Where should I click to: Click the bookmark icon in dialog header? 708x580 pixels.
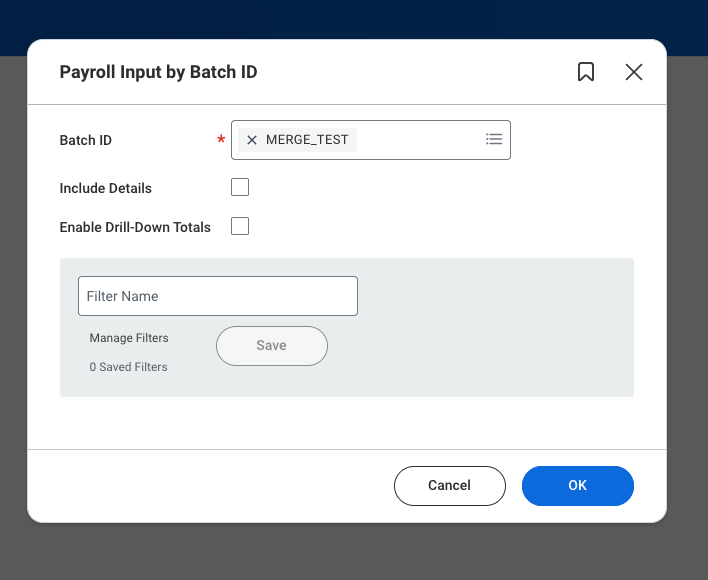coord(586,72)
